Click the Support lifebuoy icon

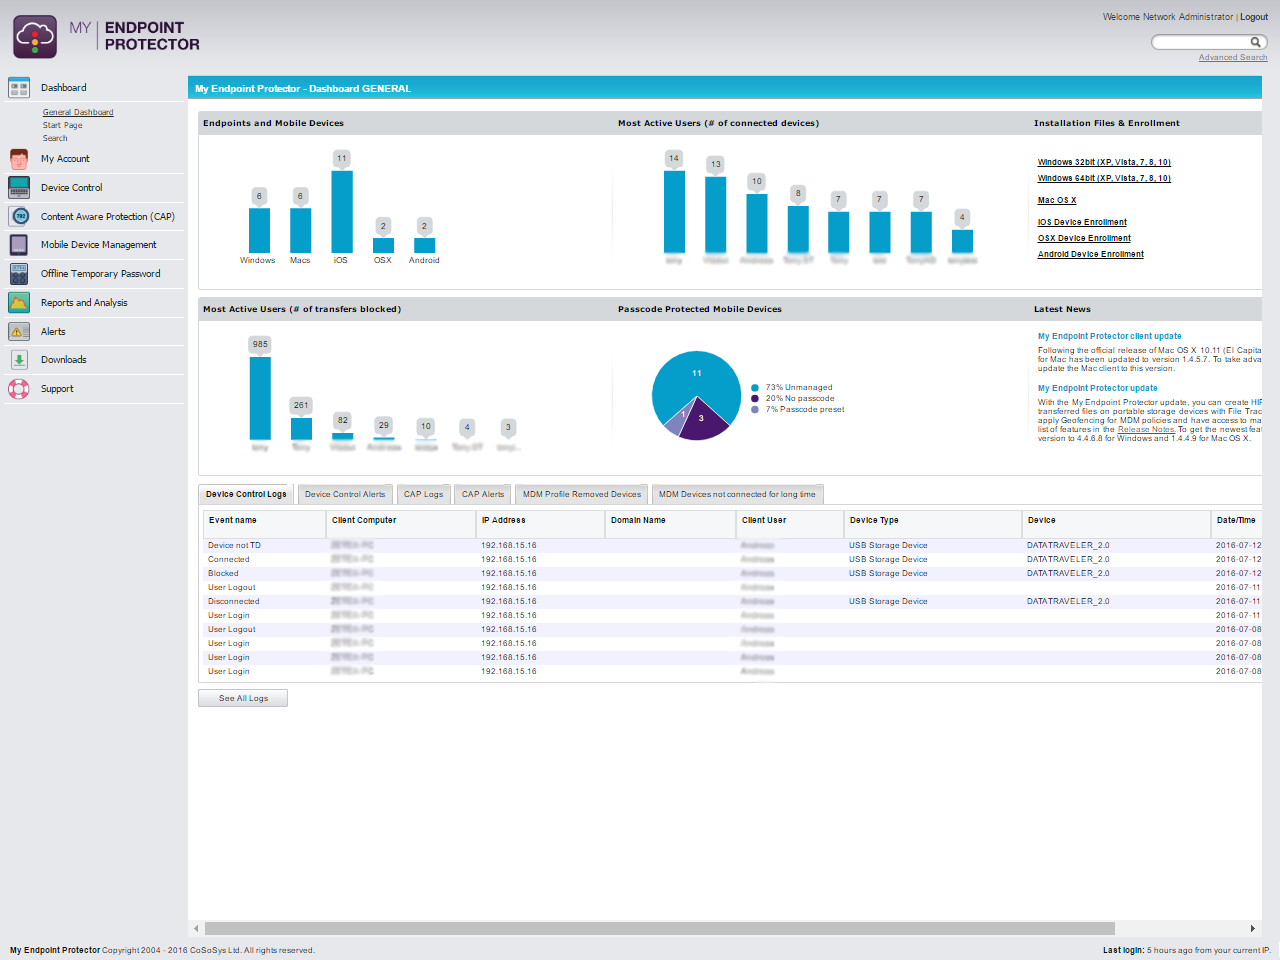pyautogui.click(x=19, y=389)
